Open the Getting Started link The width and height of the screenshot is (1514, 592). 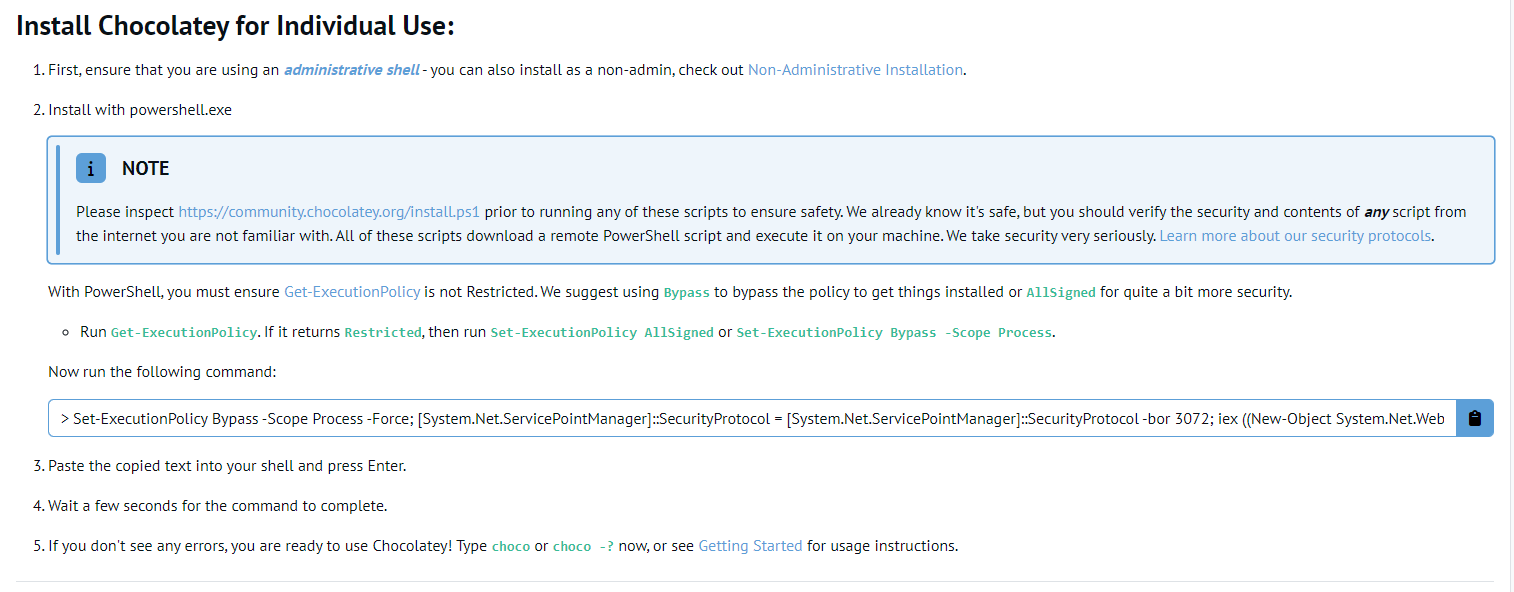coord(750,546)
